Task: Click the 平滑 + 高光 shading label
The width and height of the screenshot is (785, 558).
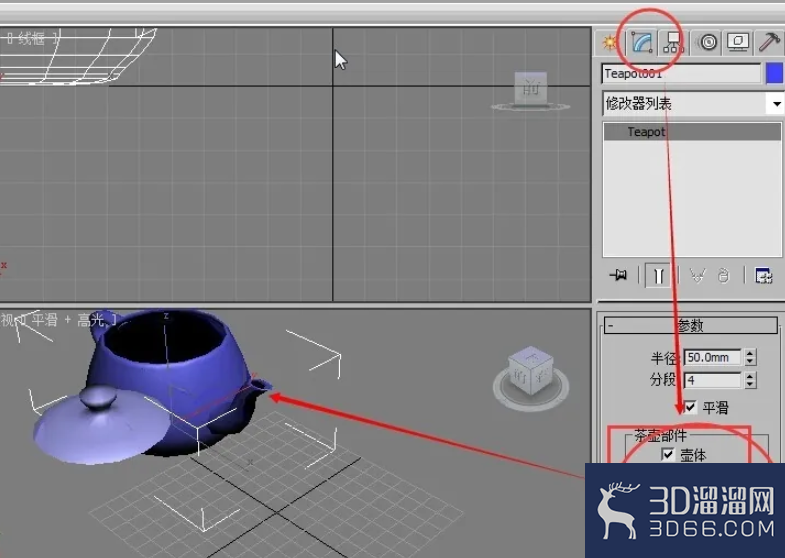Action: [67, 320]
